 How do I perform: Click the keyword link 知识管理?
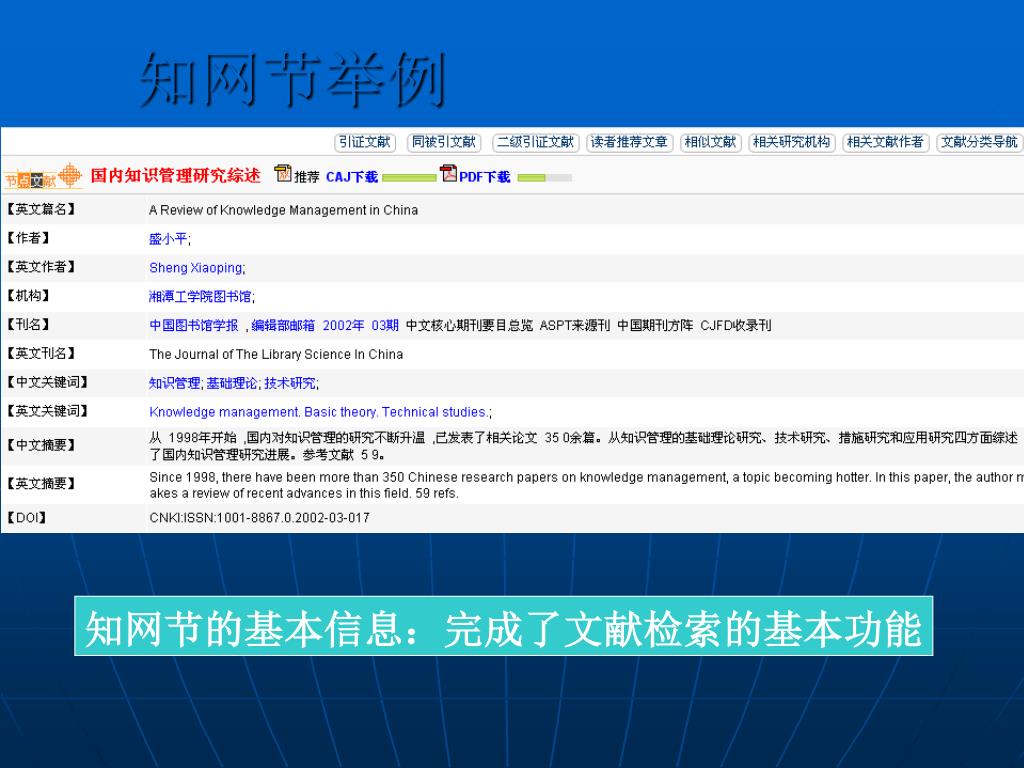[174, 383]
